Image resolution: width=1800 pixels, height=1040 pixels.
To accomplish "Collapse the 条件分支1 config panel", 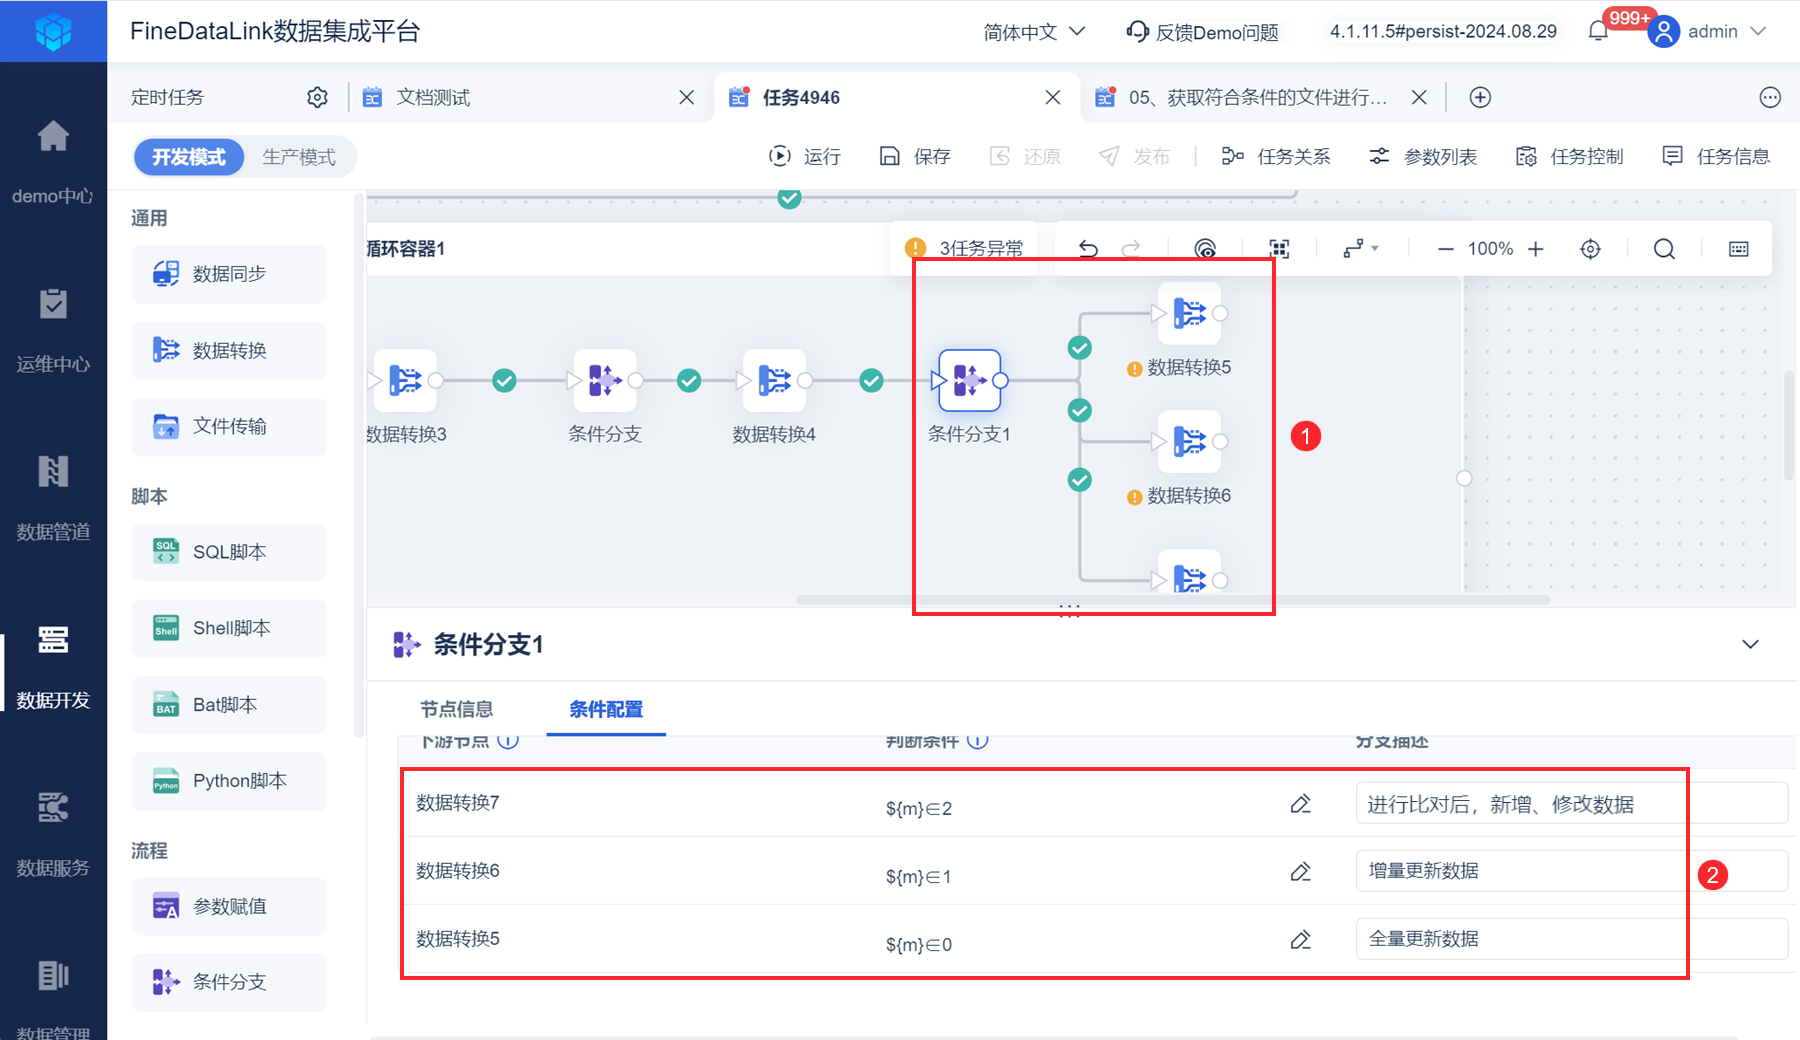I will 1750,644.
